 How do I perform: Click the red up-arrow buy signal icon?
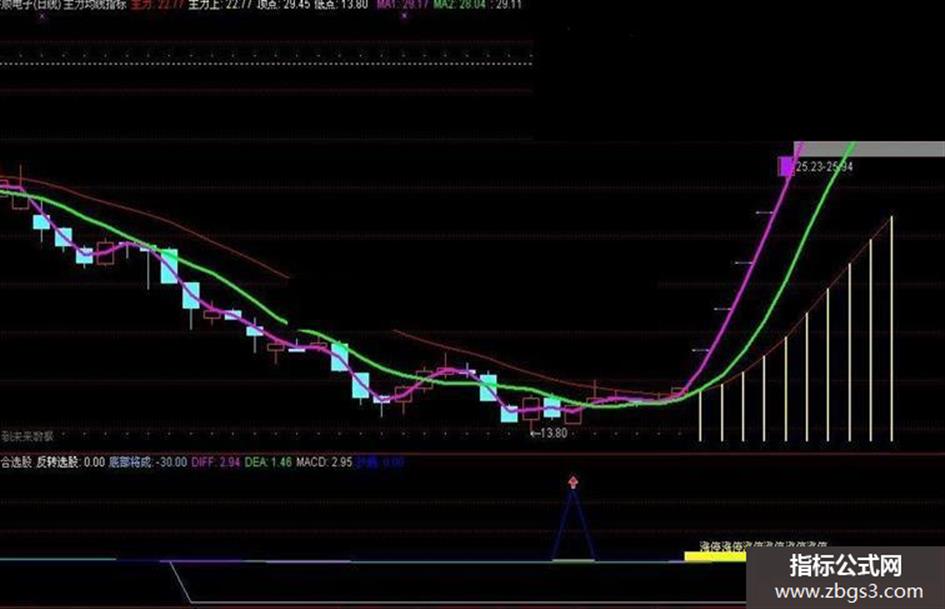(x=573, y=482)
